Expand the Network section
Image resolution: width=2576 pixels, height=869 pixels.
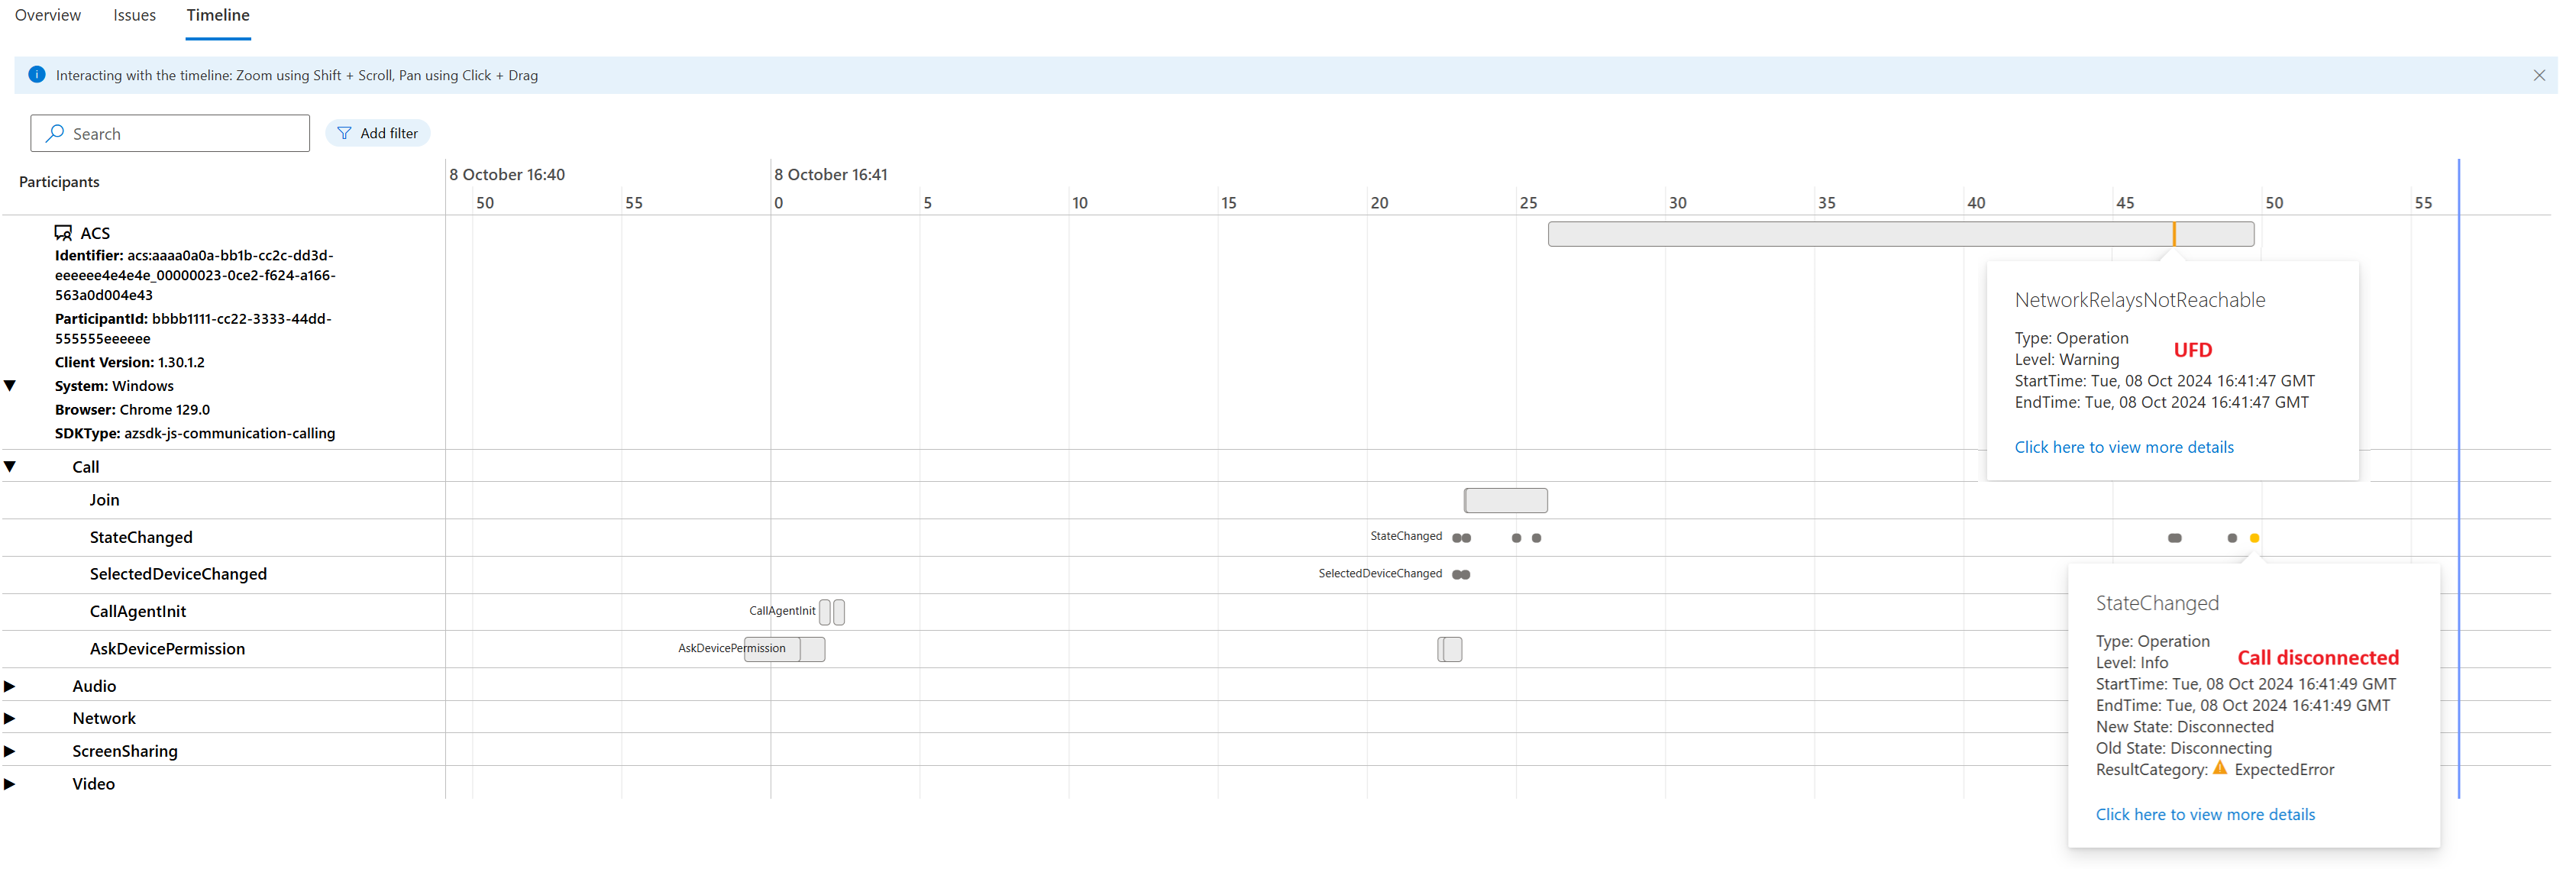(x=10, y=718)
